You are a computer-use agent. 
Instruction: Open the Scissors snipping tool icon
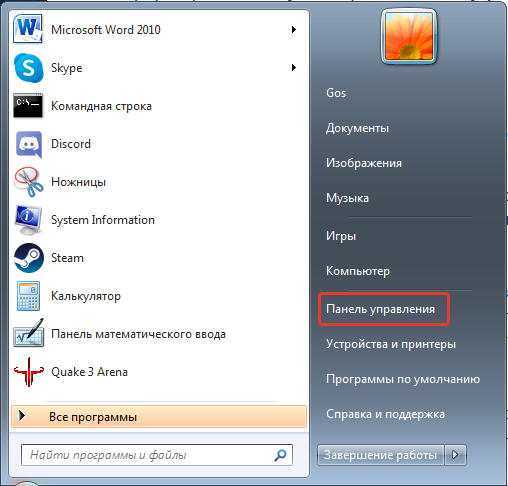pos(28,182)
